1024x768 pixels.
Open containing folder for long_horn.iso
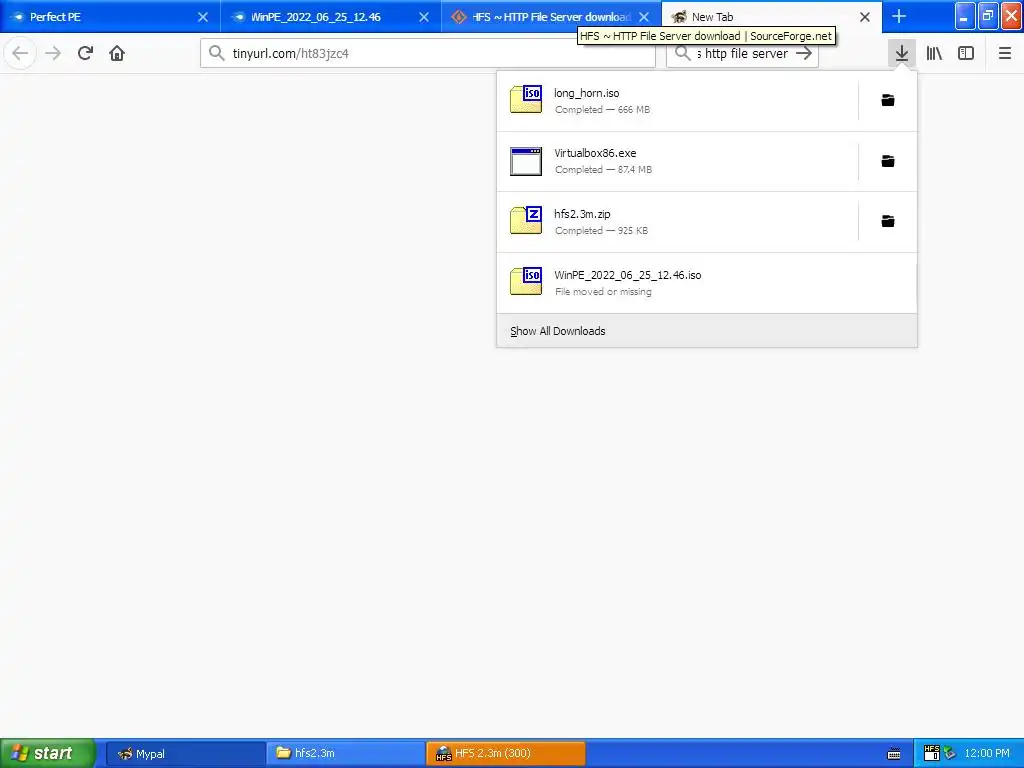[888, 101]
